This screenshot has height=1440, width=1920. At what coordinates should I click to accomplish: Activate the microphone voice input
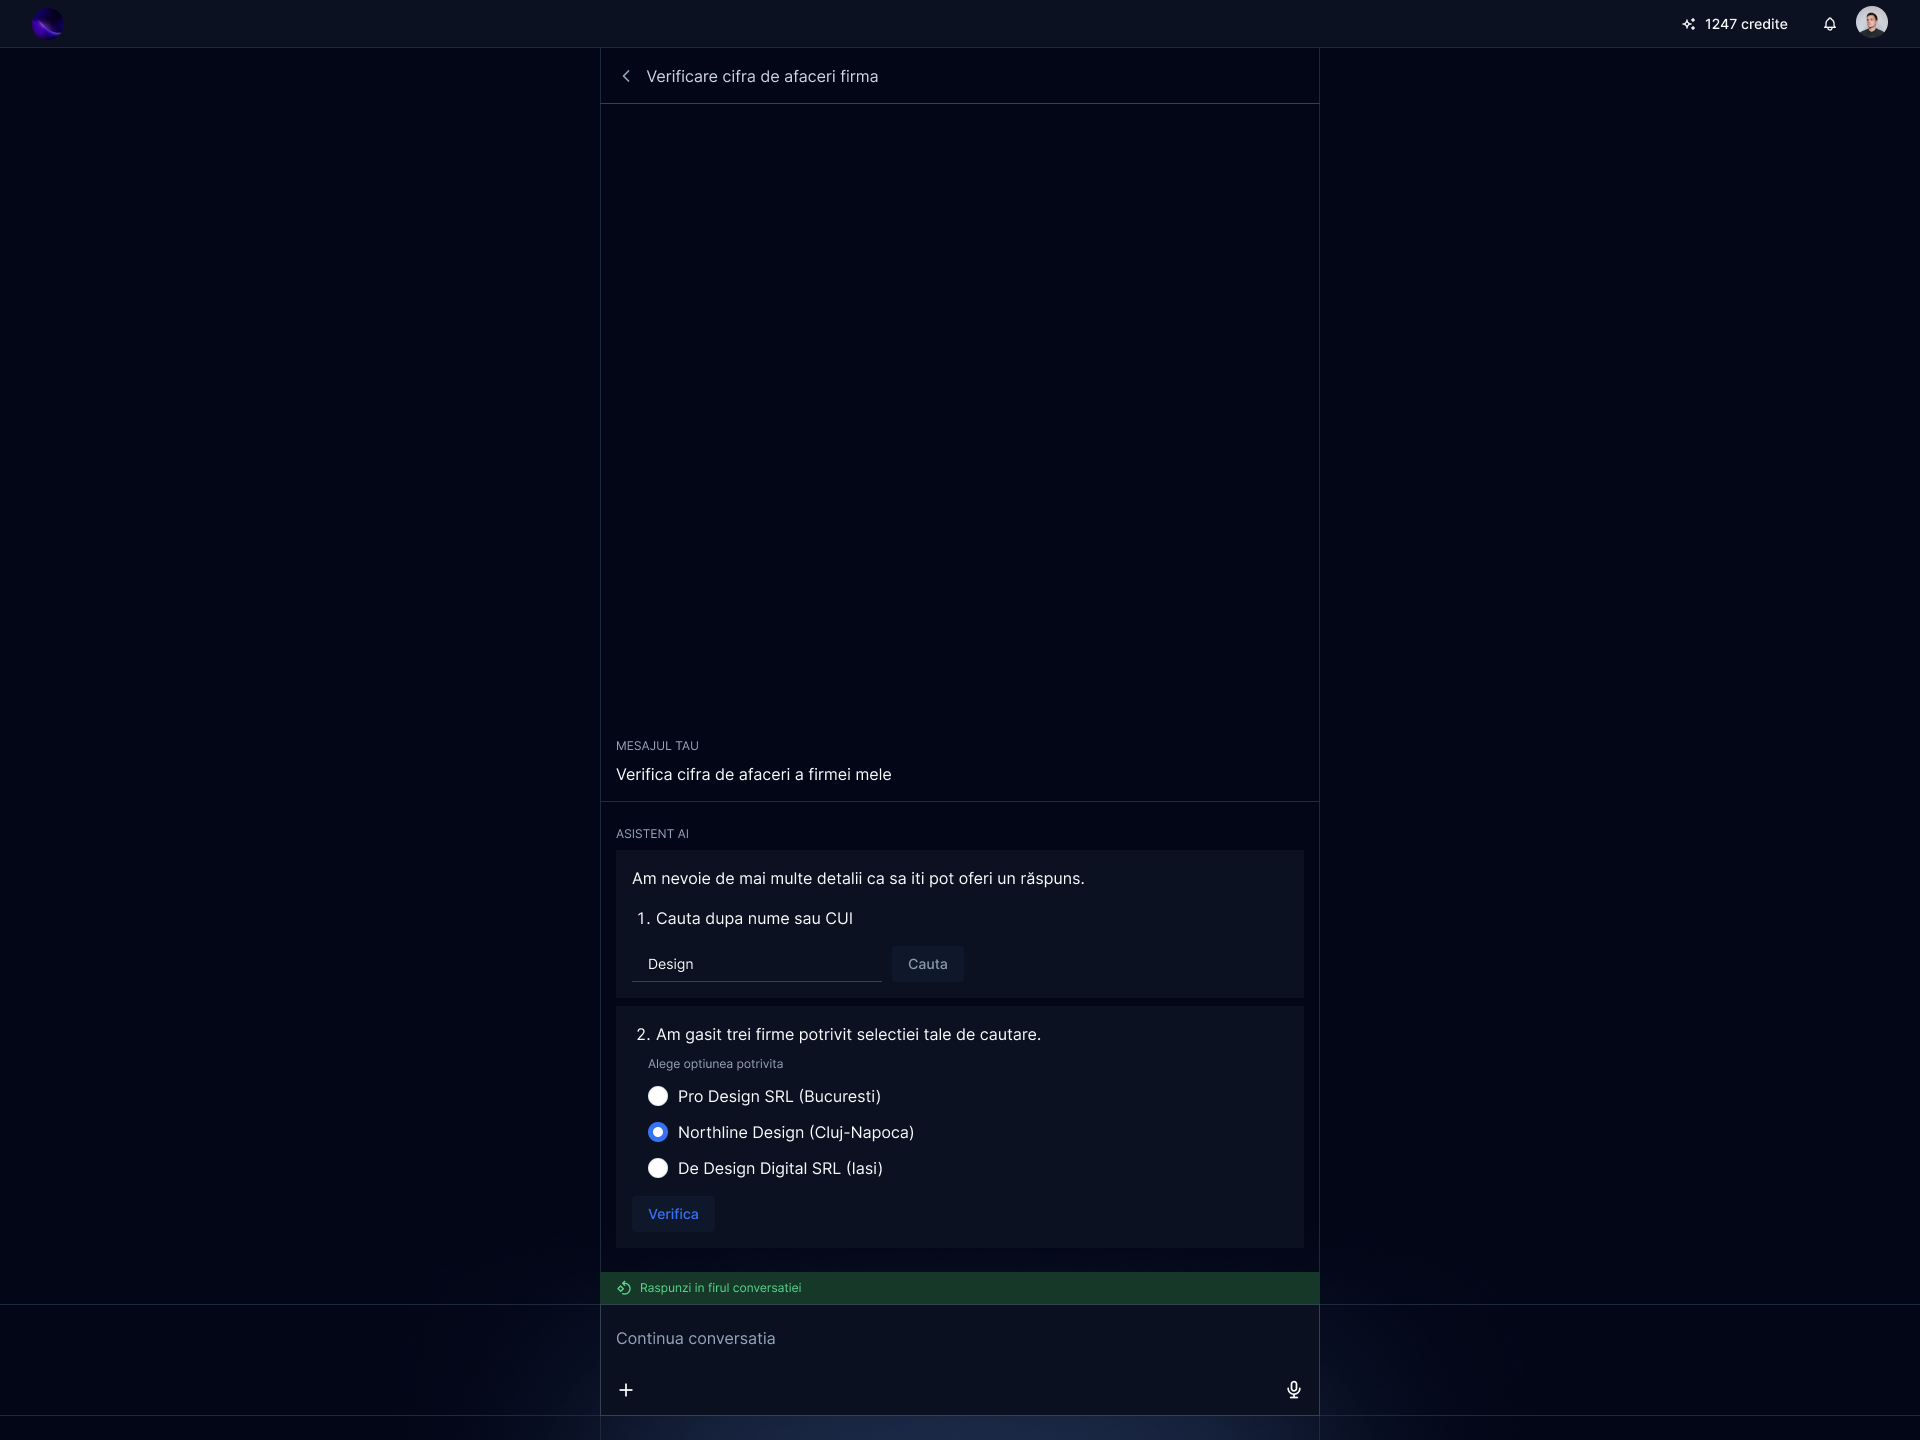tap(1293, 1390)
